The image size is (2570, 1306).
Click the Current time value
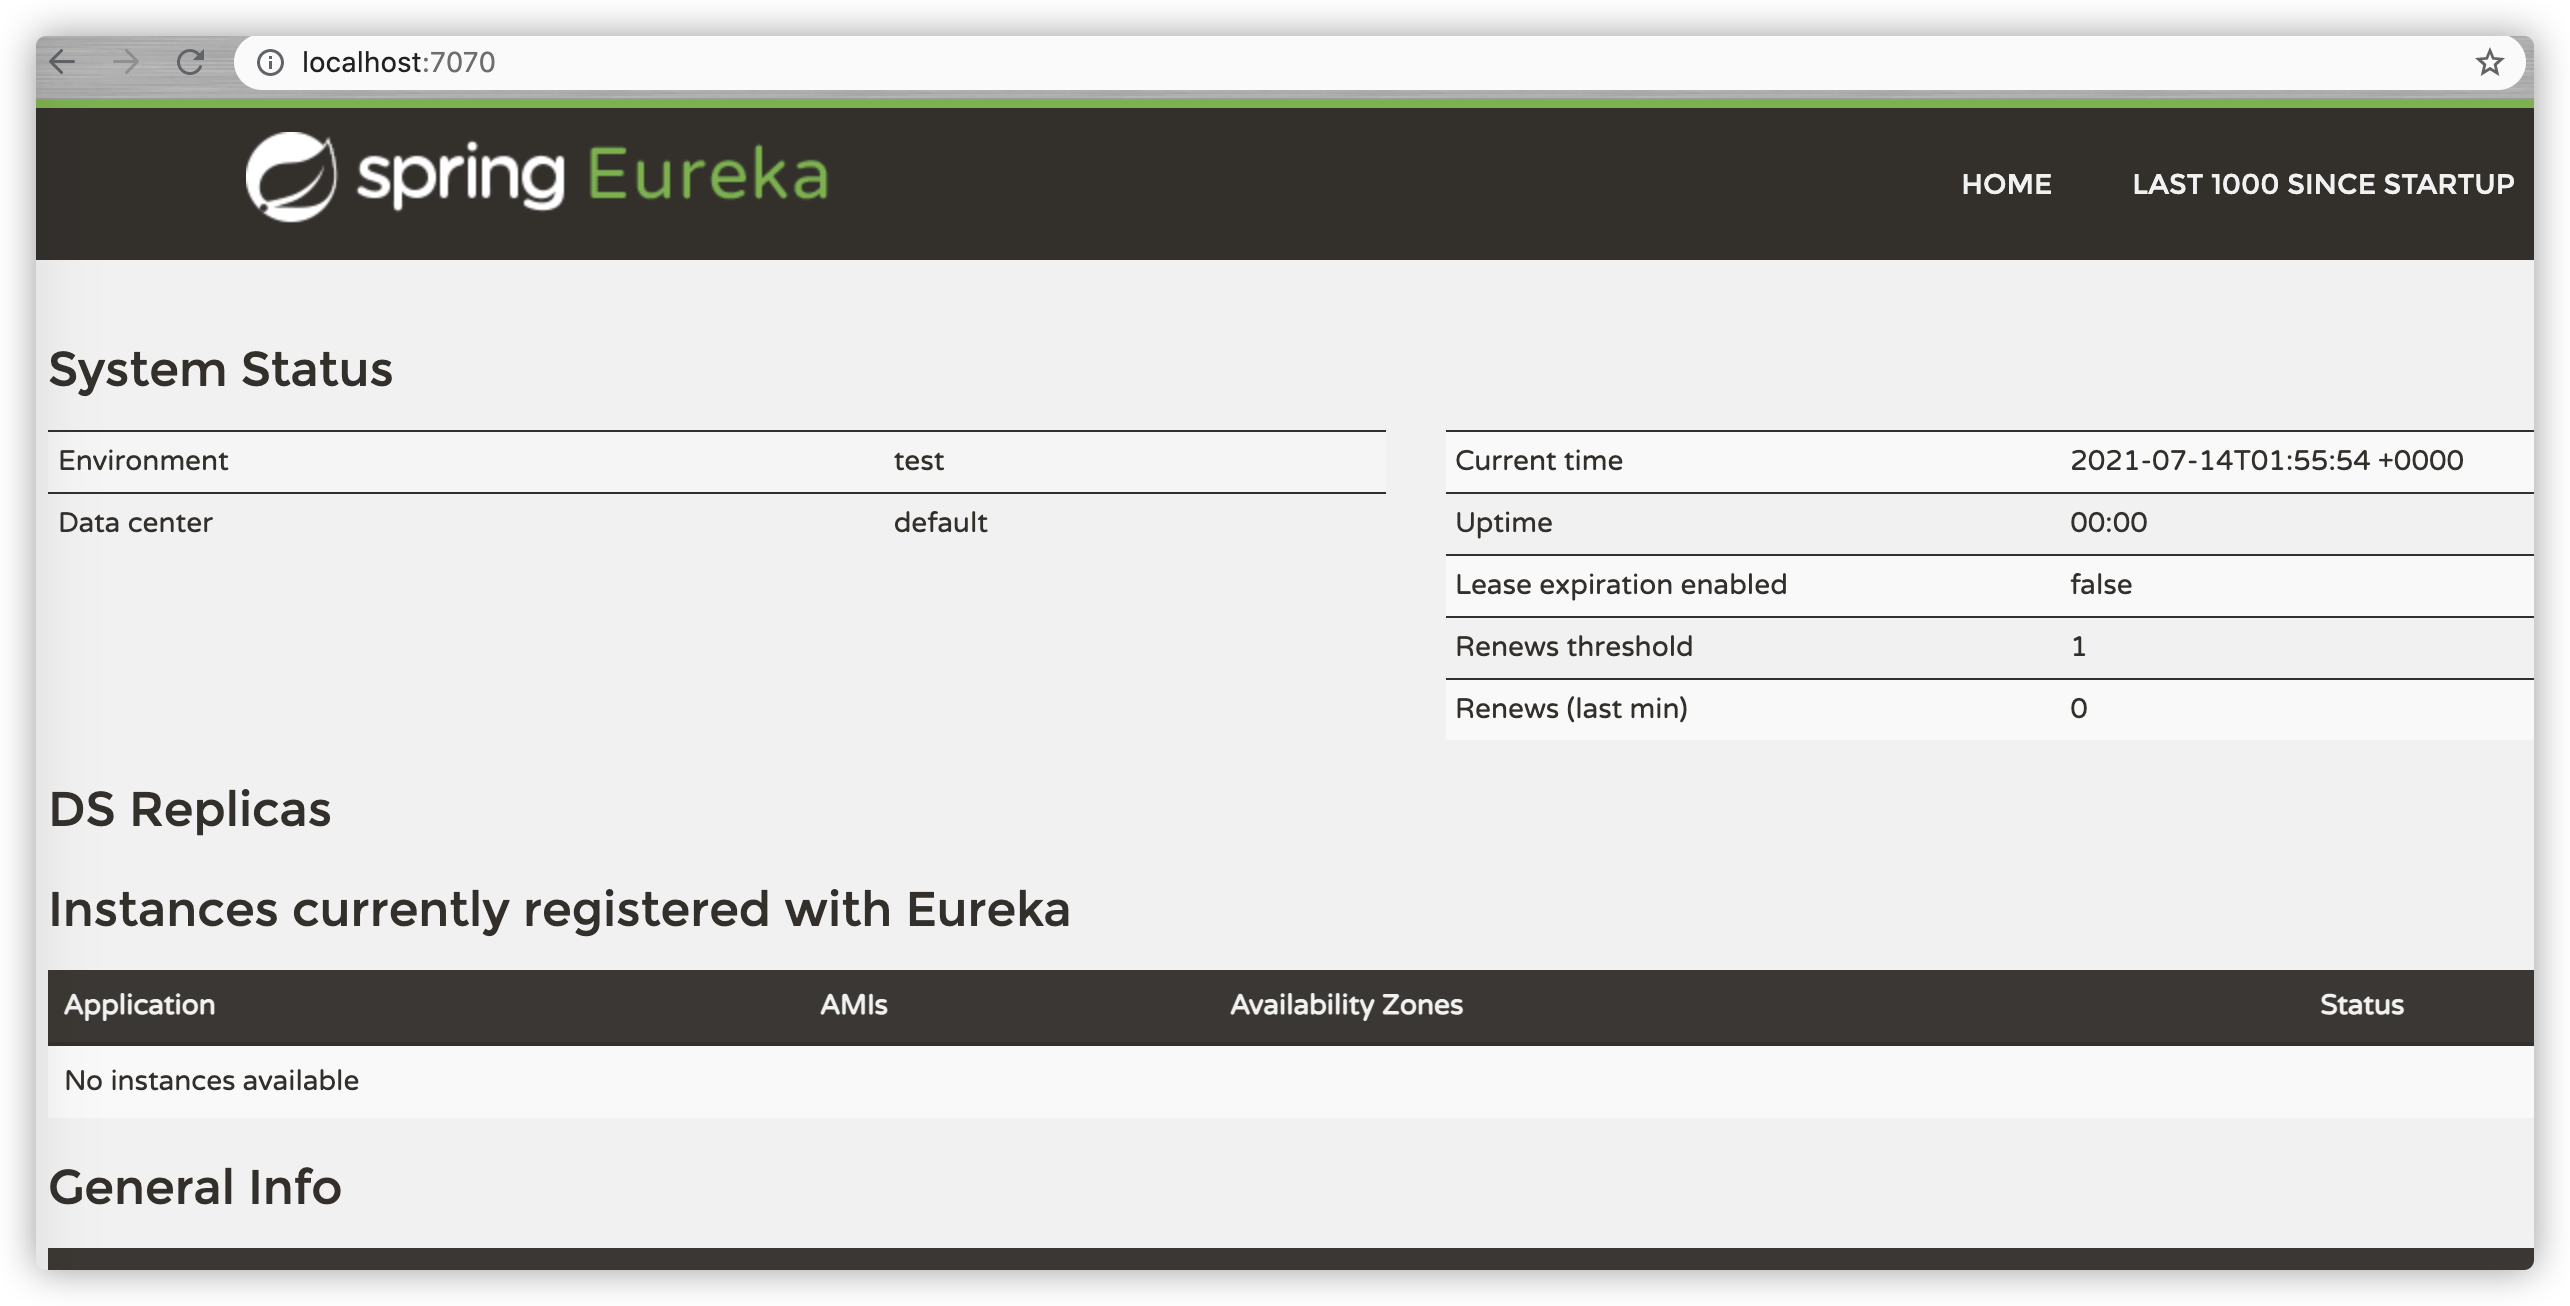click(x=2266, y=461)
